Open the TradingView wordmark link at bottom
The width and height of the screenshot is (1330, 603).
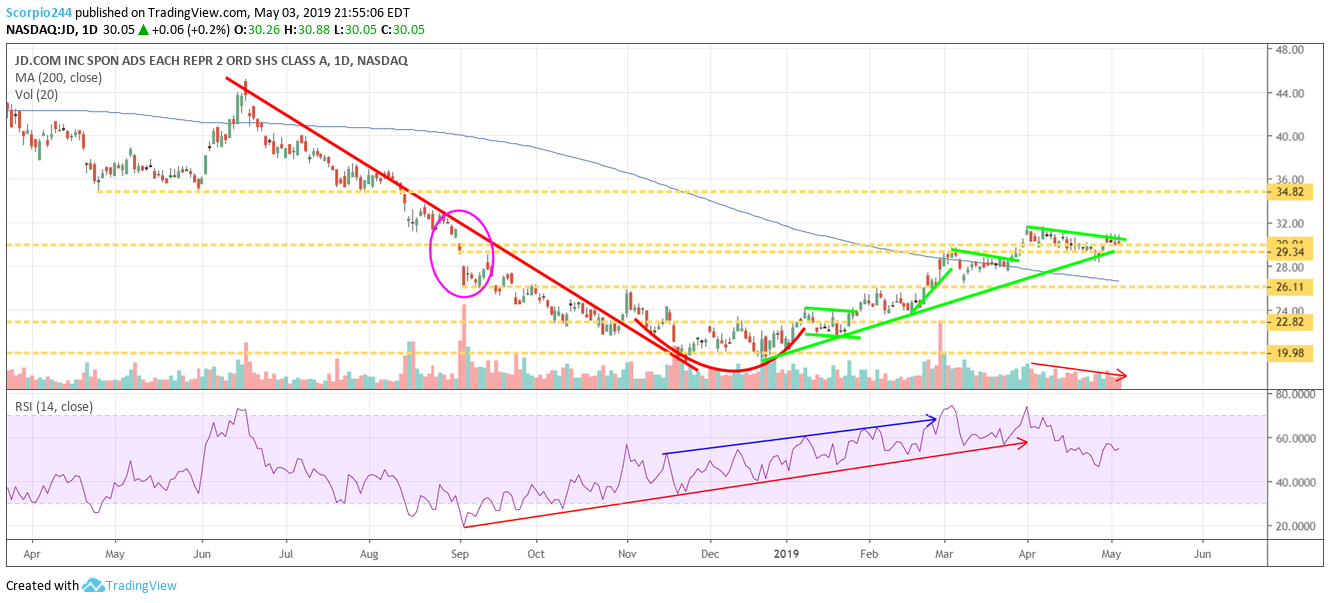(142, 585)
